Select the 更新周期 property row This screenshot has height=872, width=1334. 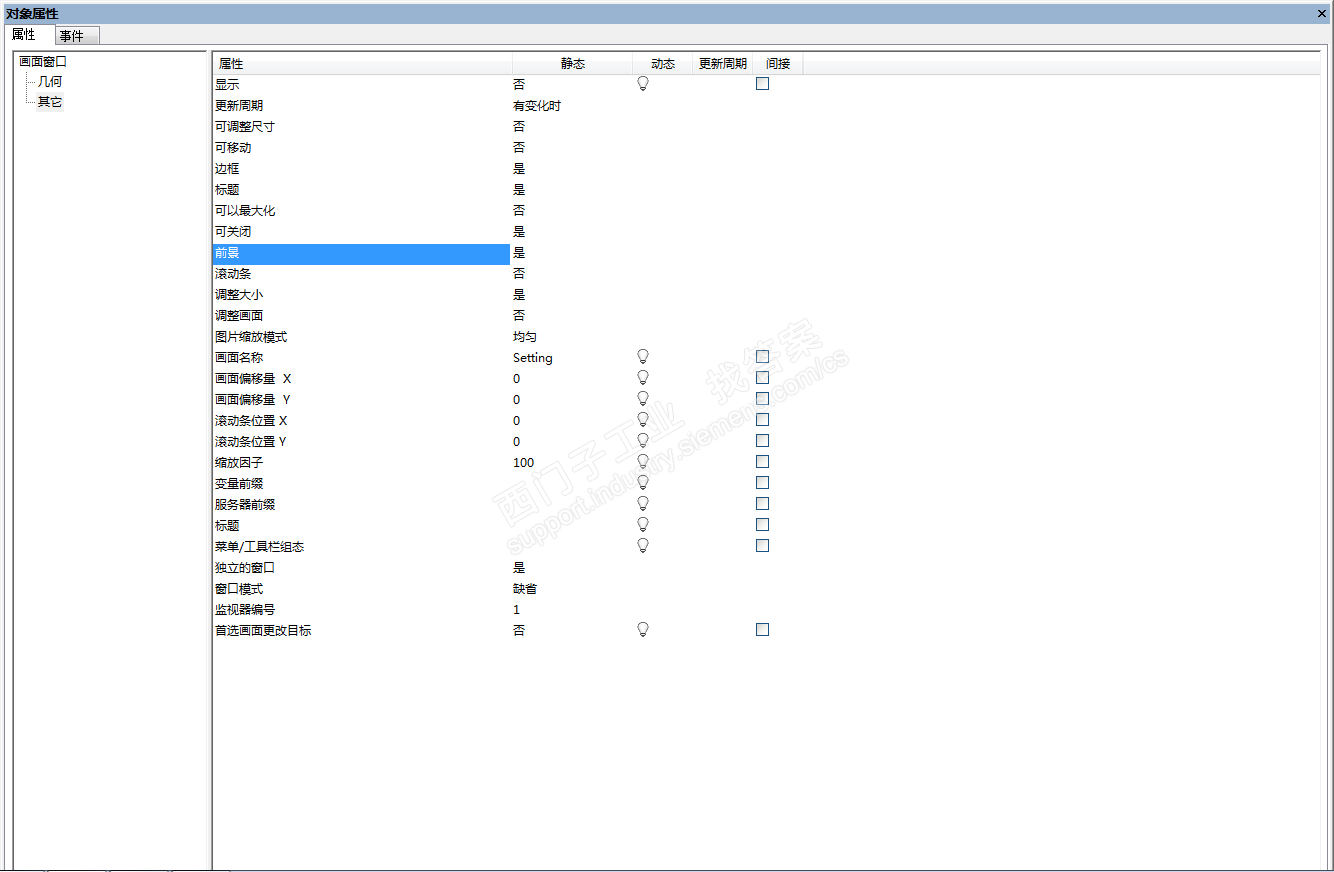239,106
